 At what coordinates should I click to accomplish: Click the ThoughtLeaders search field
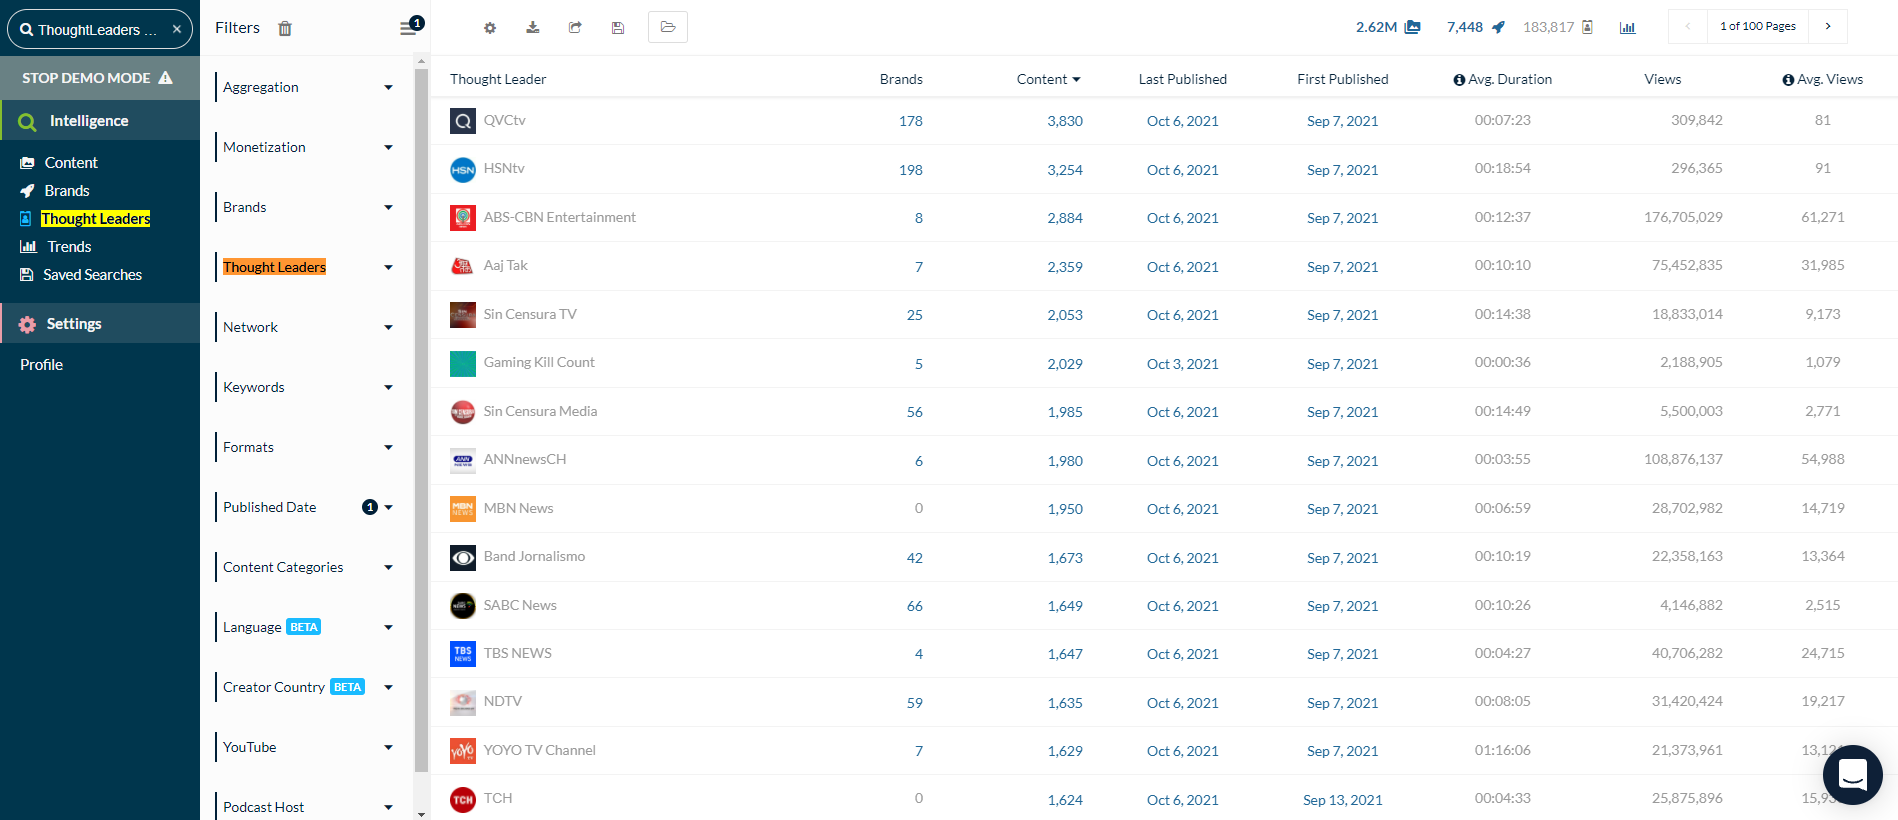coord(99,29)
